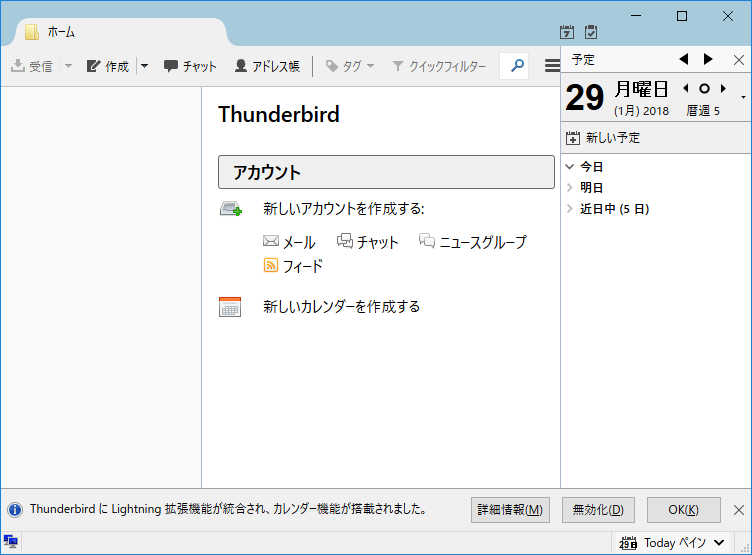Click the 詳細情報(M) button
Image resolution: width=752 pixels, height=555 pixels.
pyautogui.click(x=510, y=509)
